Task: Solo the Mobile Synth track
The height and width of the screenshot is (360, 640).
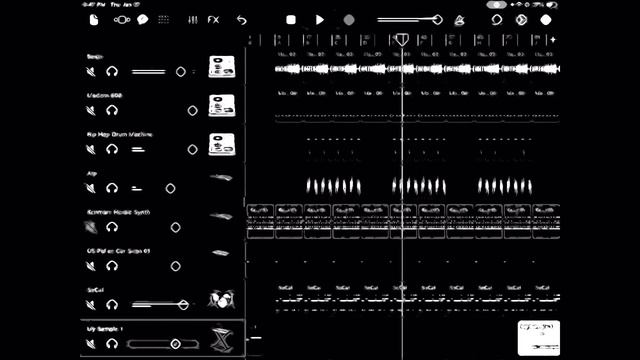Action: (112, 227)
